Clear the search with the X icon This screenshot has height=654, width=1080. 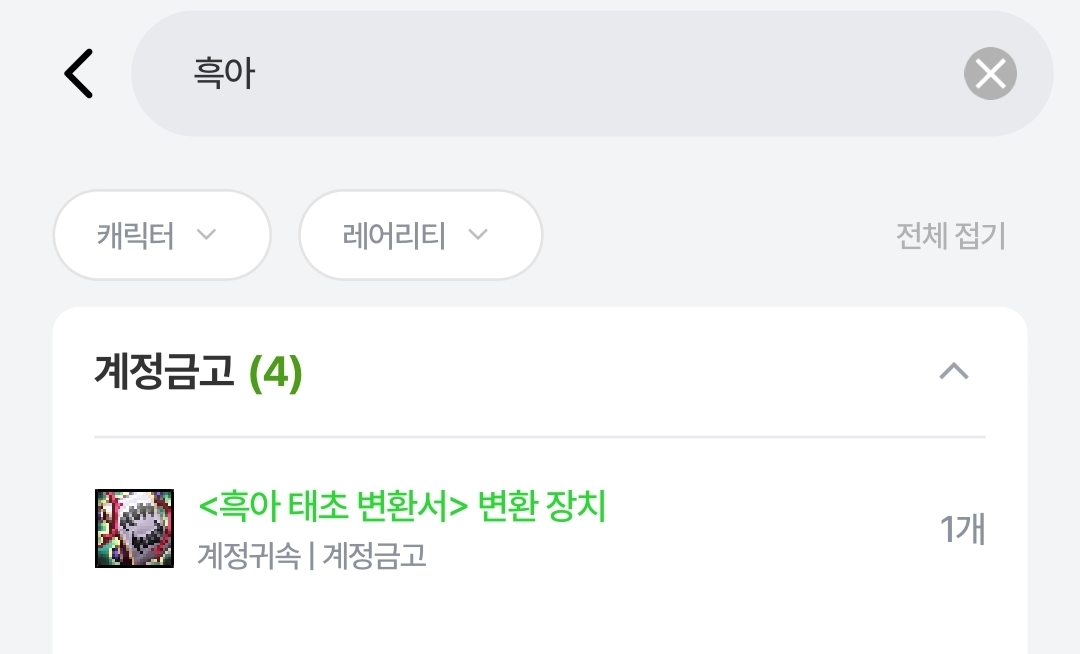(990, 74)
